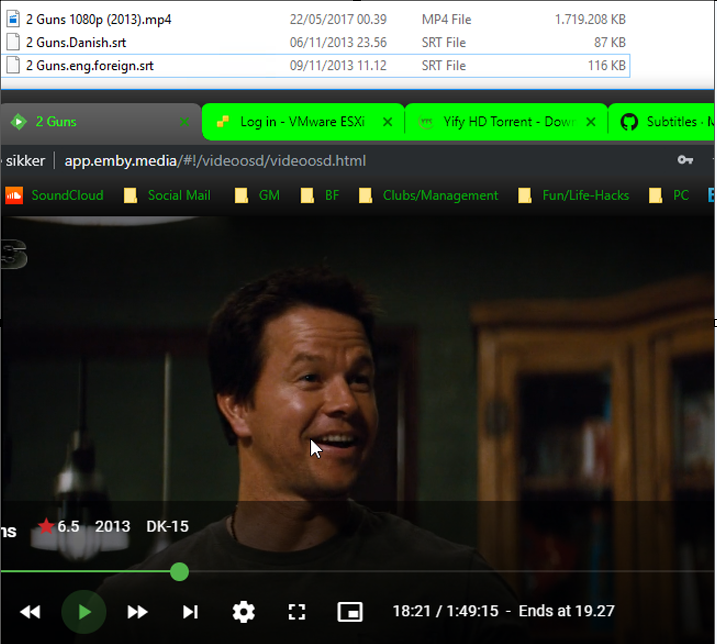Open the Social Mail bookmark folder
The width and height of the screenshot is (717, 644).
pyautogui.click(x=167, y=195)
